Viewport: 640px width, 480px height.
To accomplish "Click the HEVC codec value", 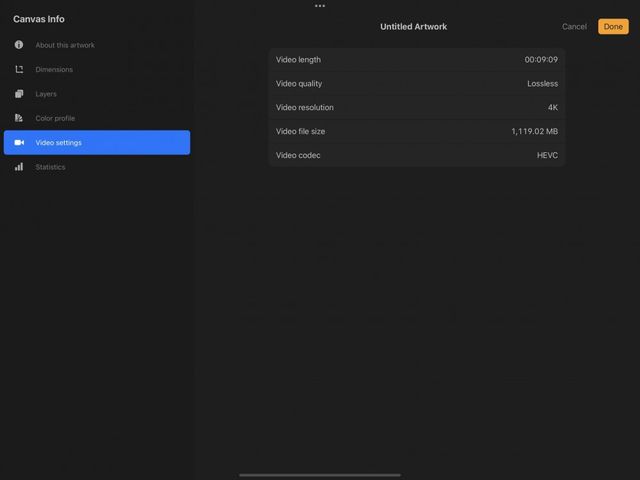I will point(547,155).
